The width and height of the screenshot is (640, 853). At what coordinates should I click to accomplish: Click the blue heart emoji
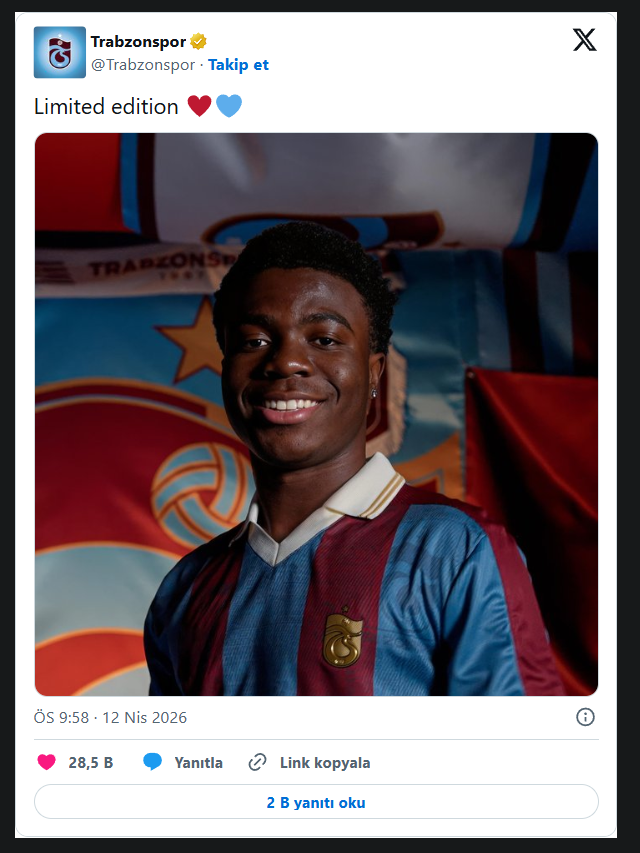pyautogui.click(x=229, y=106)
